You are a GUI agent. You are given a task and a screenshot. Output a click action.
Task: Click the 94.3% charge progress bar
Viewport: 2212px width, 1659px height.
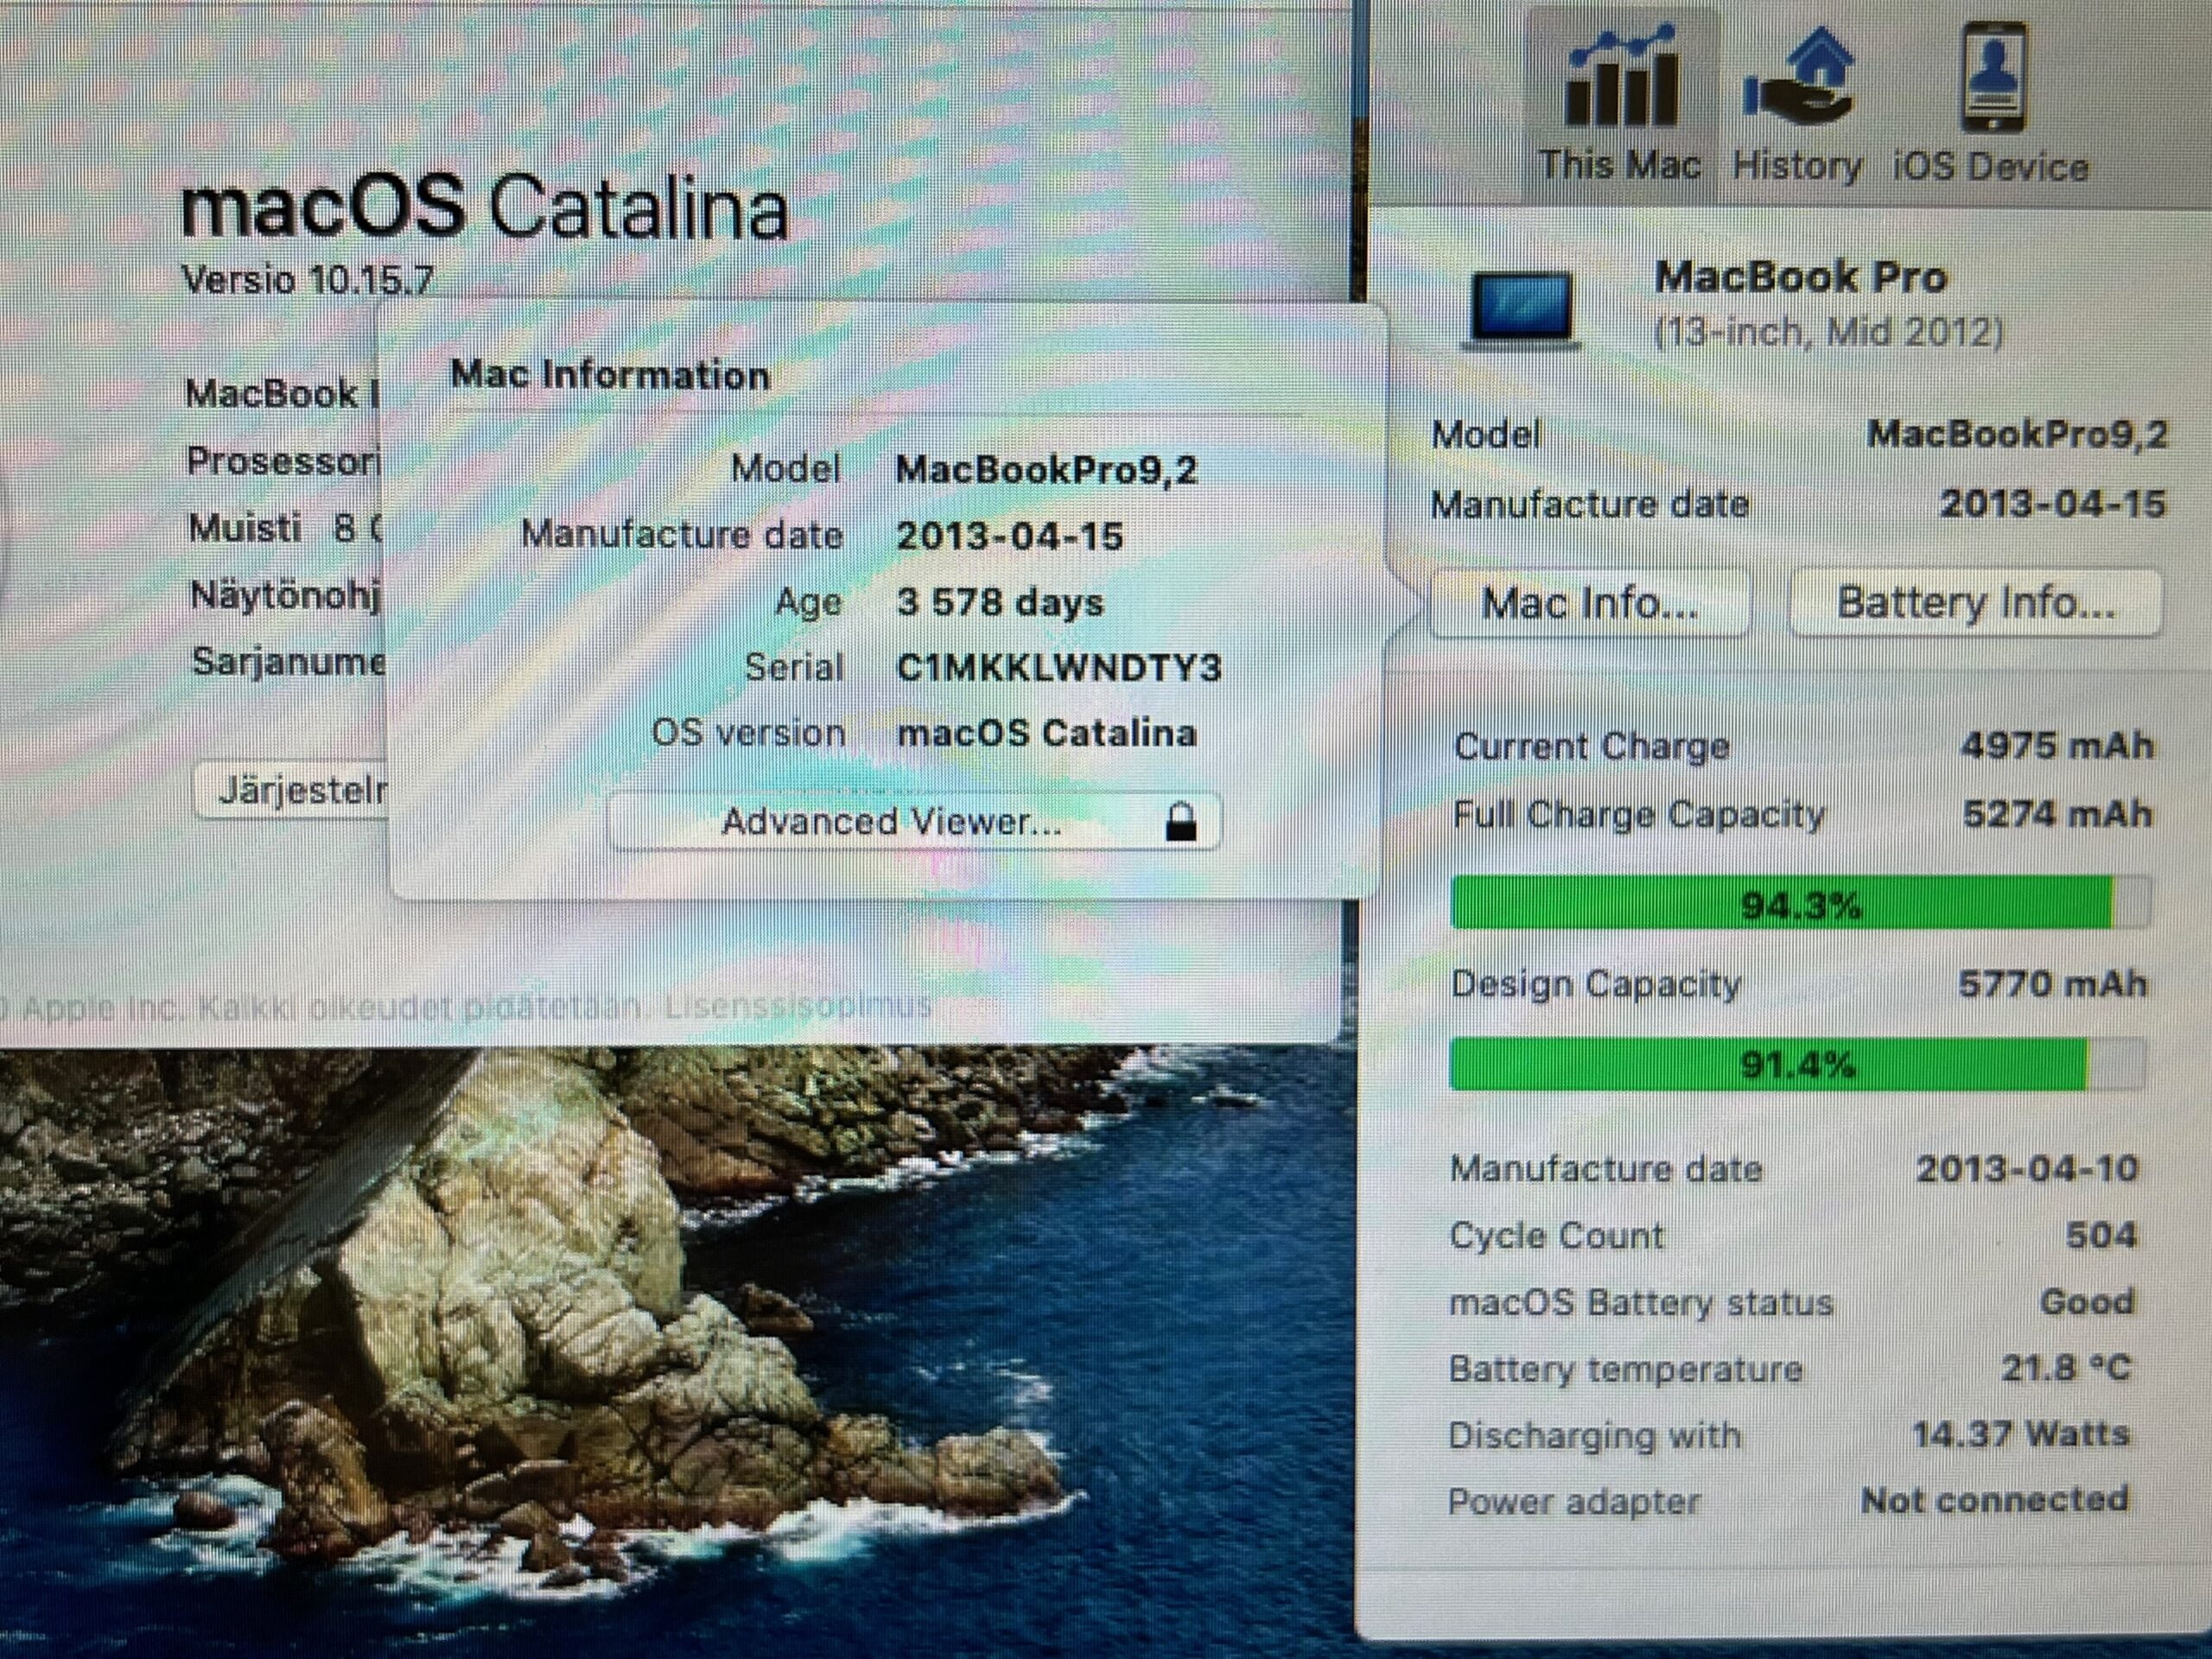[1799, 904]
